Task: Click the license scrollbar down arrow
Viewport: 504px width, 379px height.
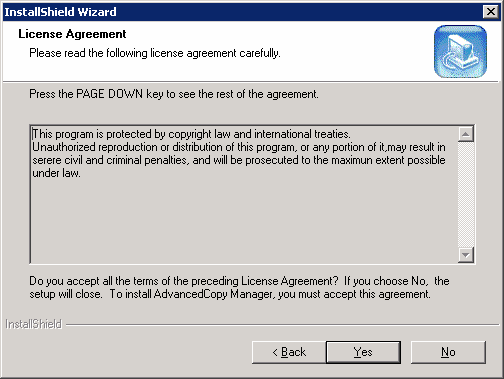Action: pyautogui.click(x=466, y=255)
